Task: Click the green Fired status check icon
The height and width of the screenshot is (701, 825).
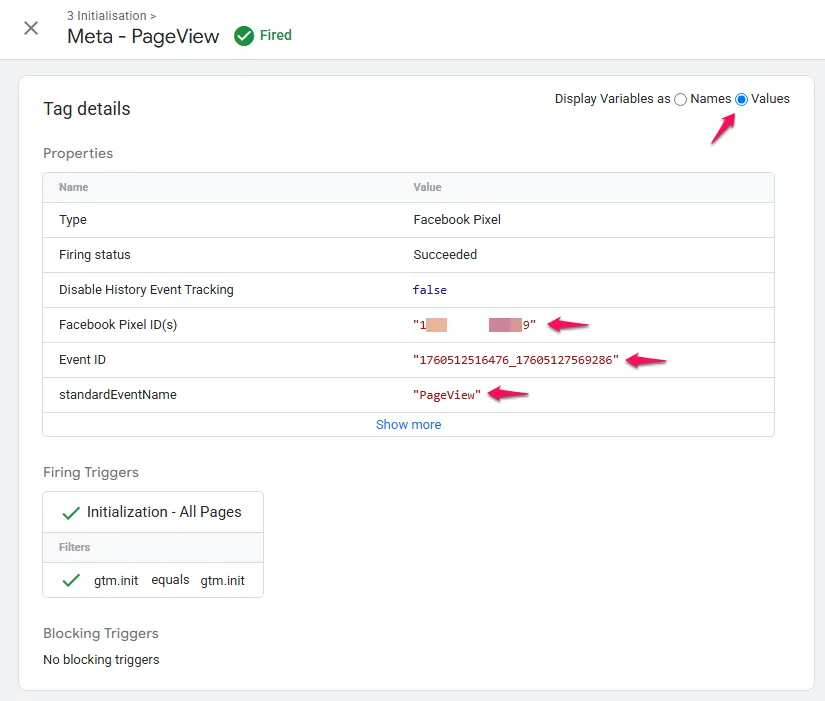Action: pos(244,36)
